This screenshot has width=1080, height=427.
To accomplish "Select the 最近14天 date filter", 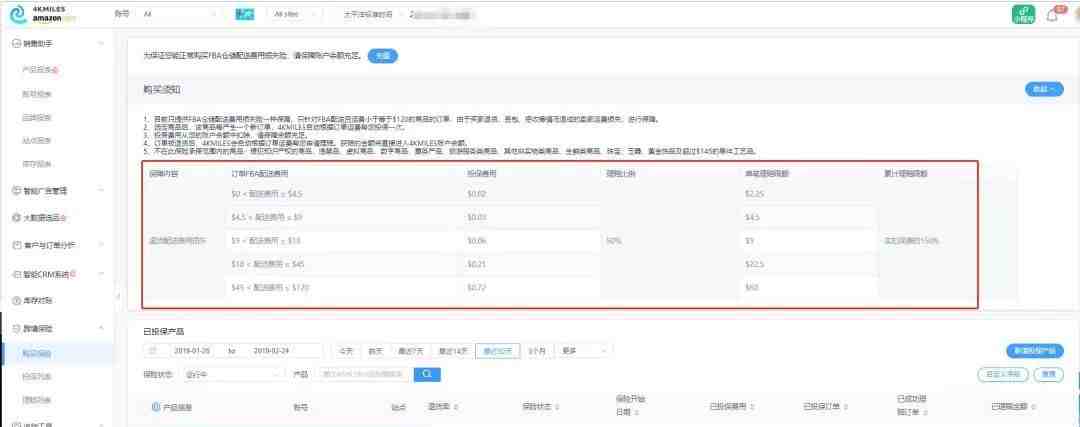I will (x=455, y=351).
